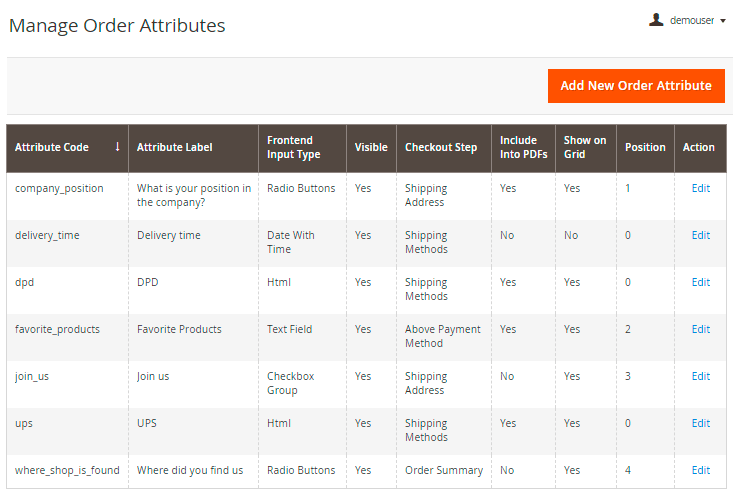
Task: Edit the favorite_products attribute
Action: pos(701,329)
